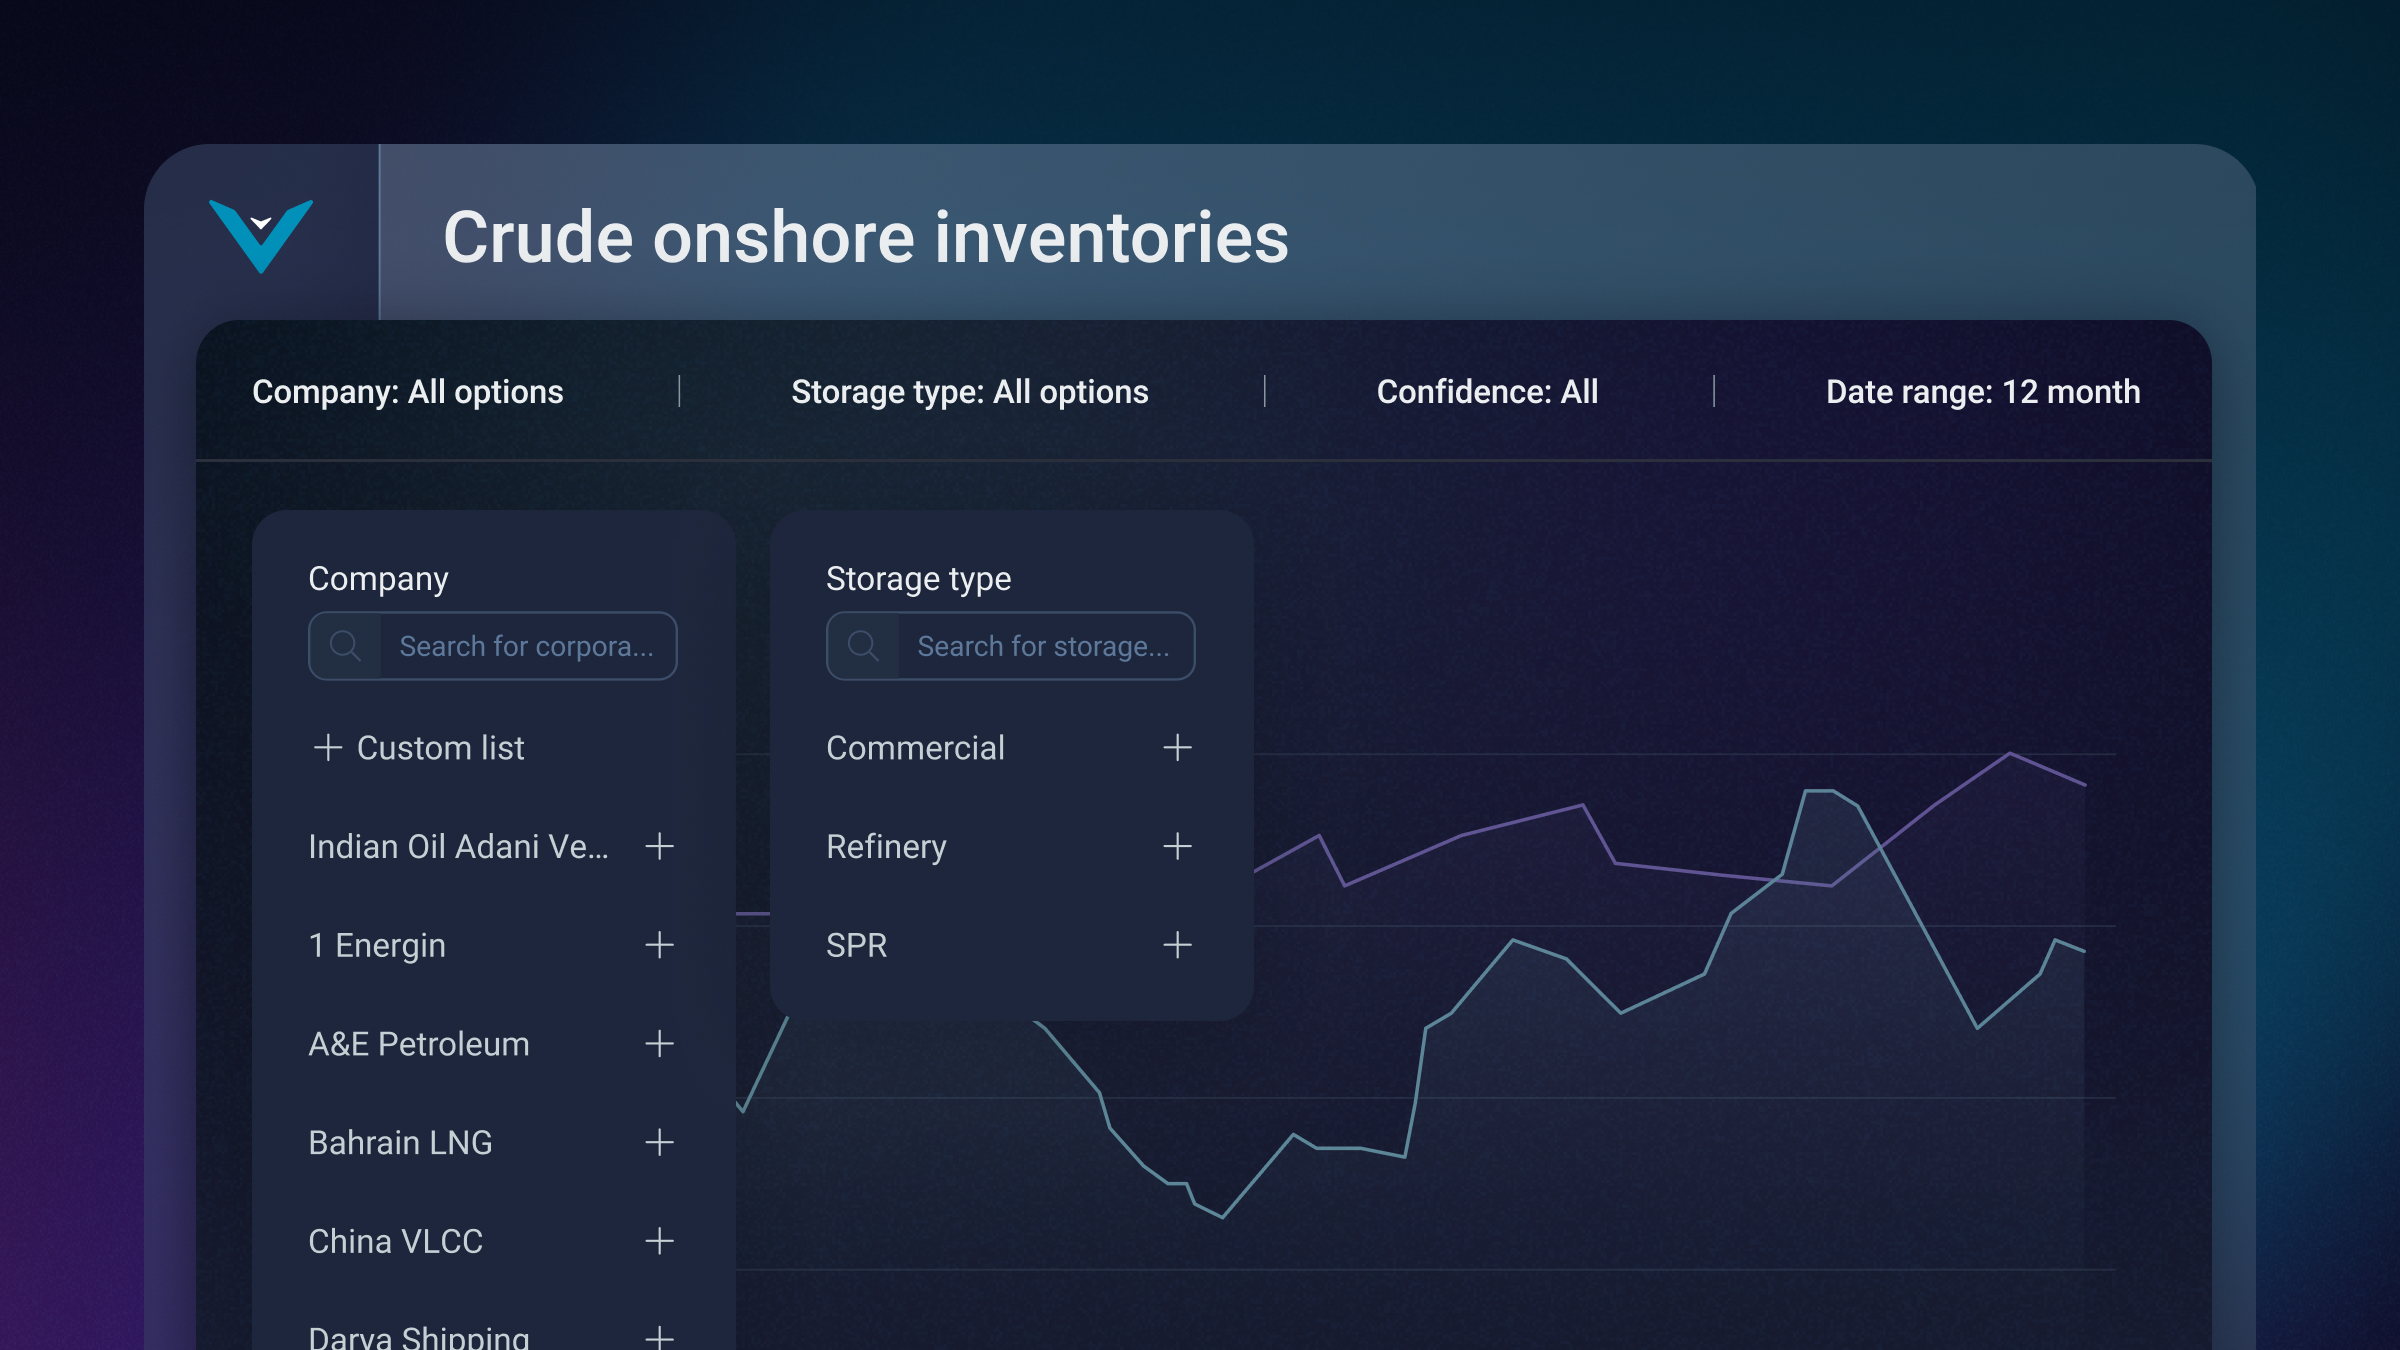Open the Date range: 12 month filter

tap(1982, 392)
